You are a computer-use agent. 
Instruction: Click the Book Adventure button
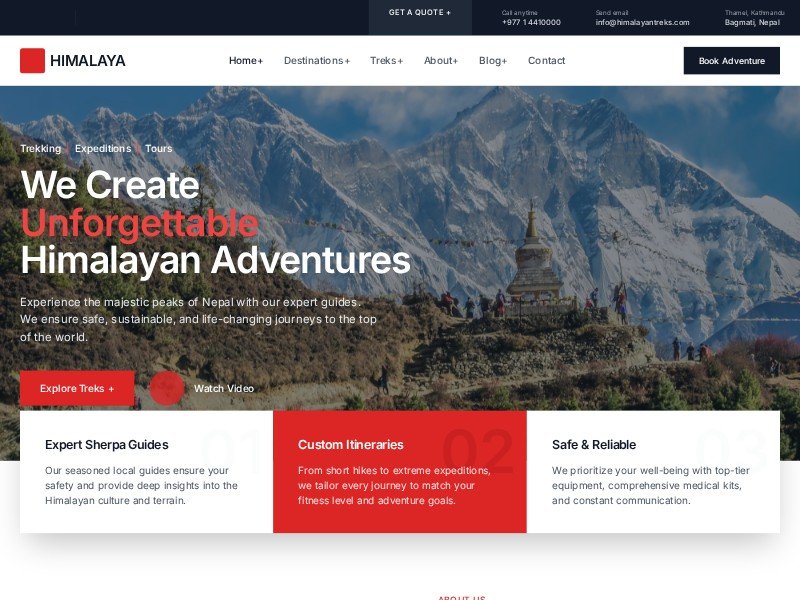point(732,61)
